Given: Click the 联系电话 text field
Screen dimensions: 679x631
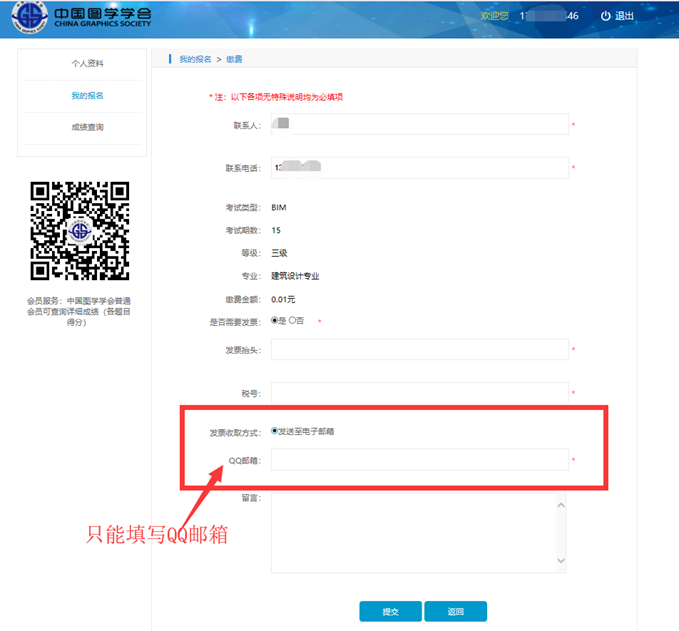Looking at the screenshot, I should [419, 168].
